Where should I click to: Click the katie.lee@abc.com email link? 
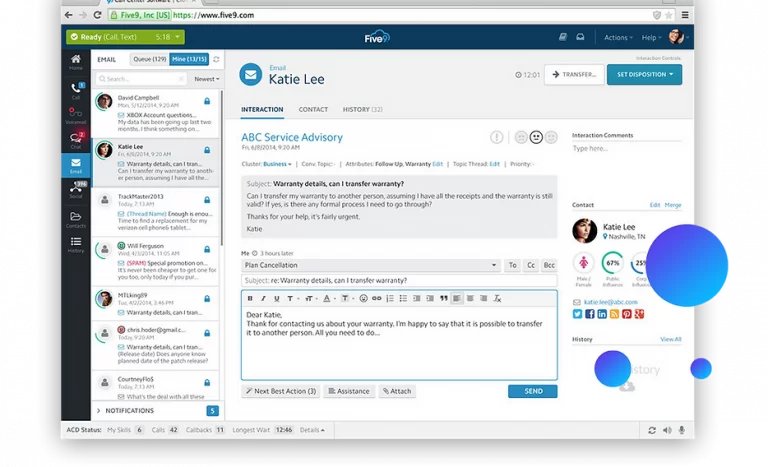tap(611, 302)
